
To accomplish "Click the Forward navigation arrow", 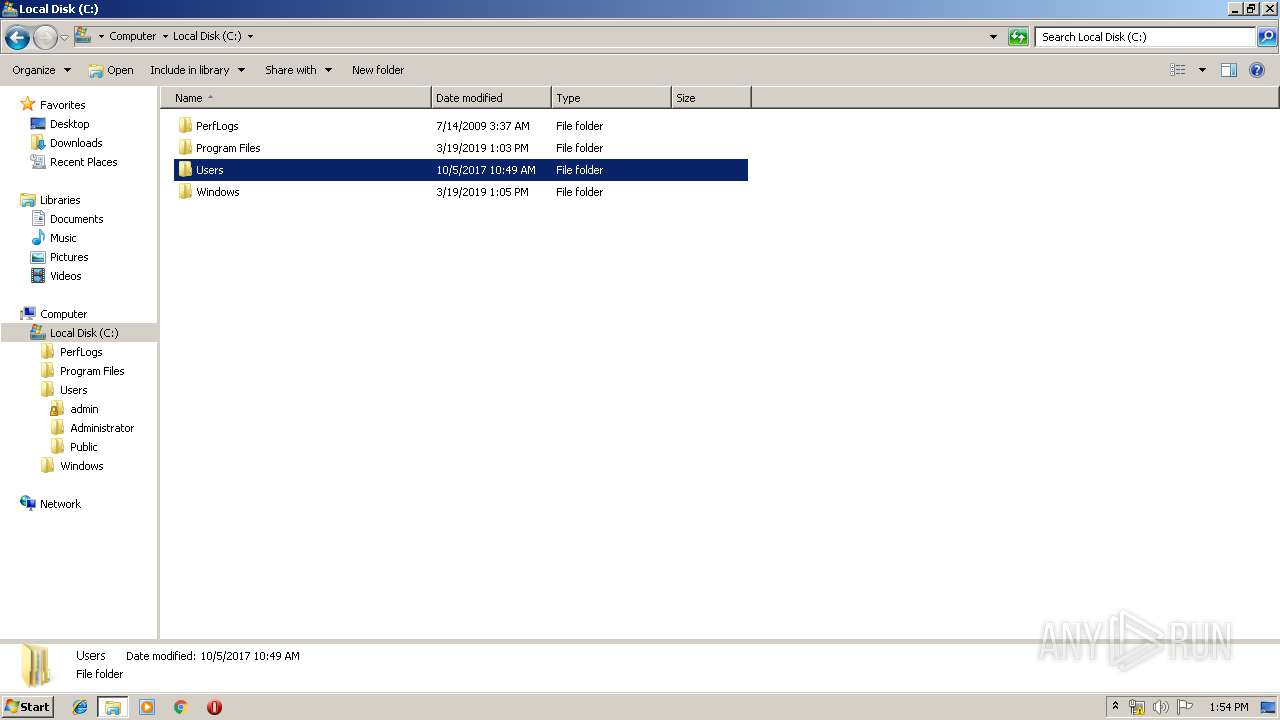I will tap(45, 38).
